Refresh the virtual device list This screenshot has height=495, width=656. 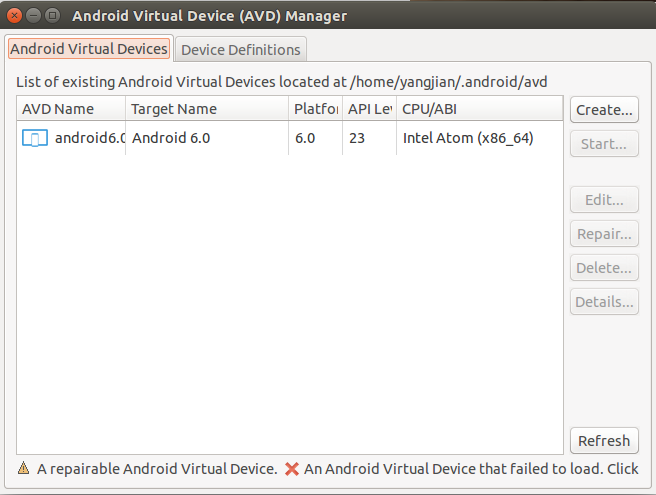point(604,440)
